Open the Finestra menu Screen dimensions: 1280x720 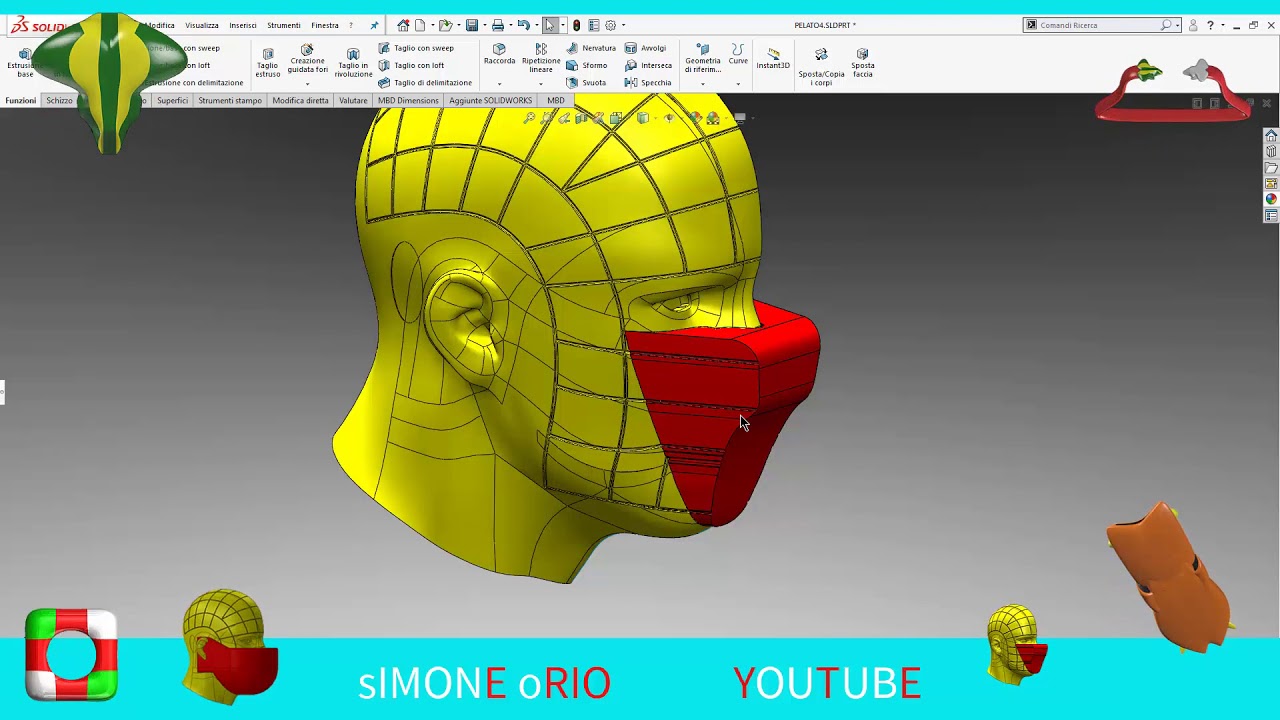pyautogui.click(x=325, y=25)
